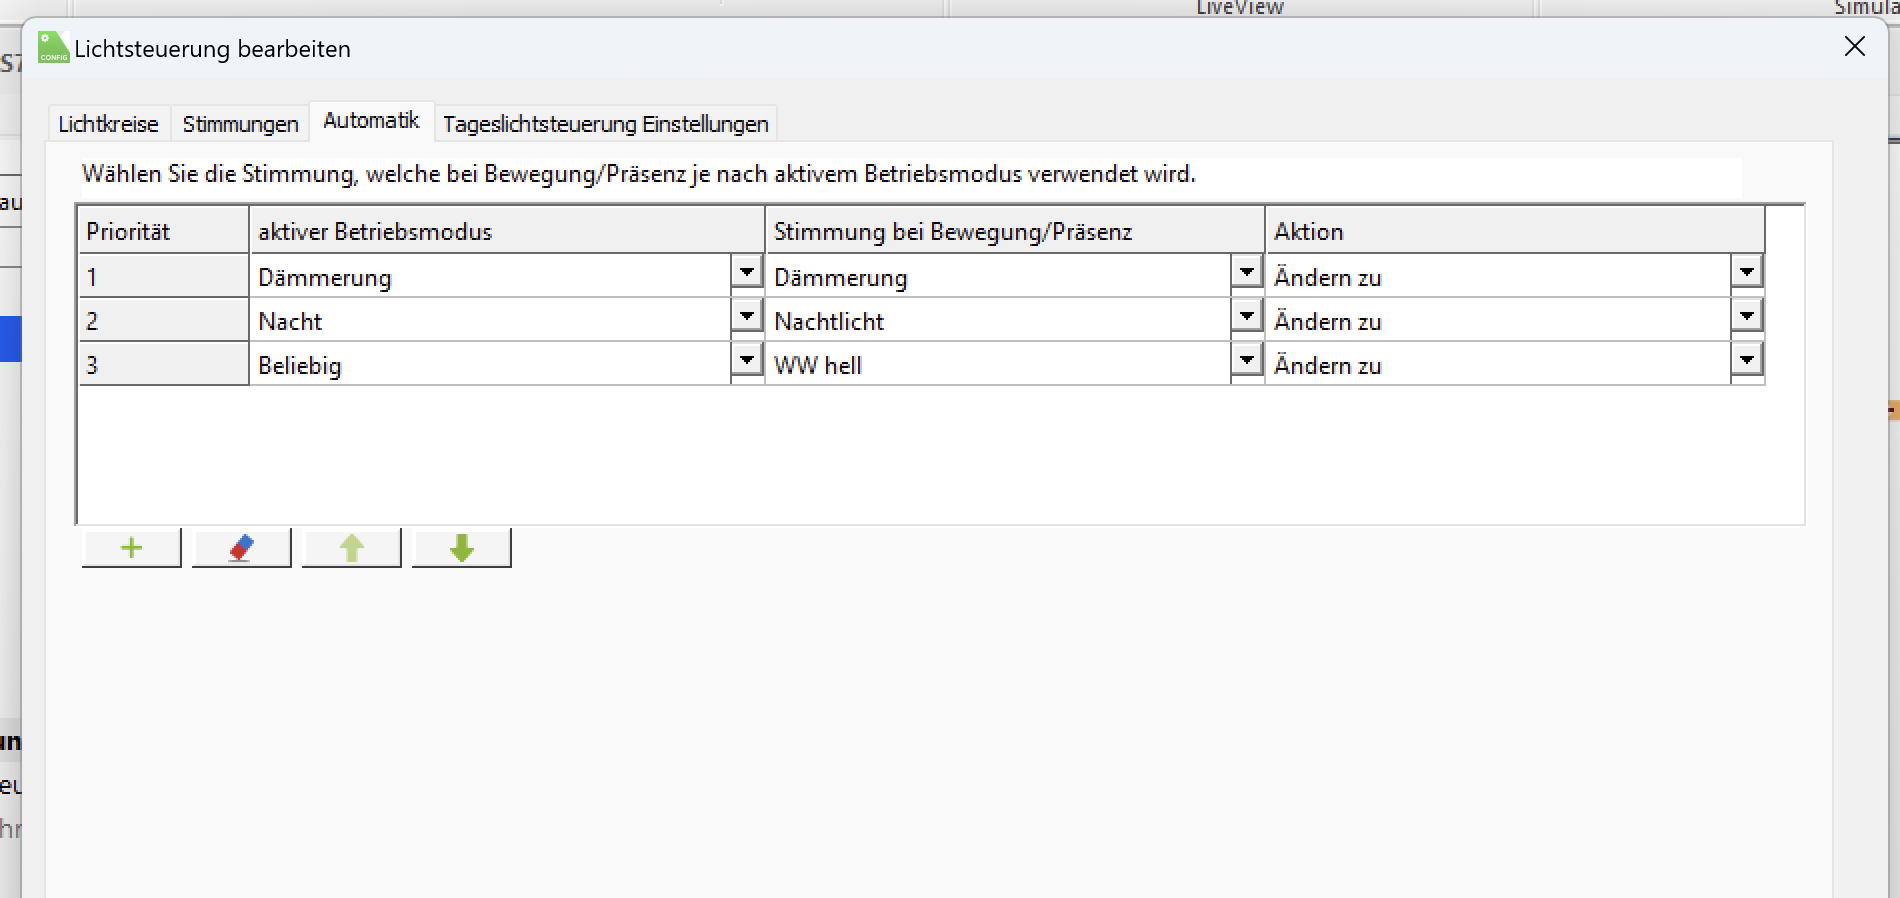Open Betriebsmodus dropdown for priority 1
The width and height of the screenshot is (1900, 898).
tap(746, 272)
